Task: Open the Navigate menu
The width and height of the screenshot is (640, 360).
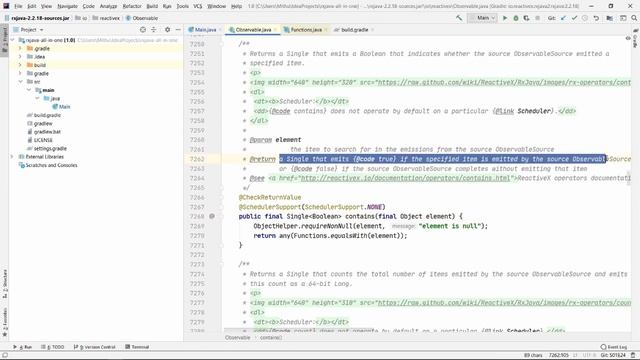Action: tap(67, 6)
